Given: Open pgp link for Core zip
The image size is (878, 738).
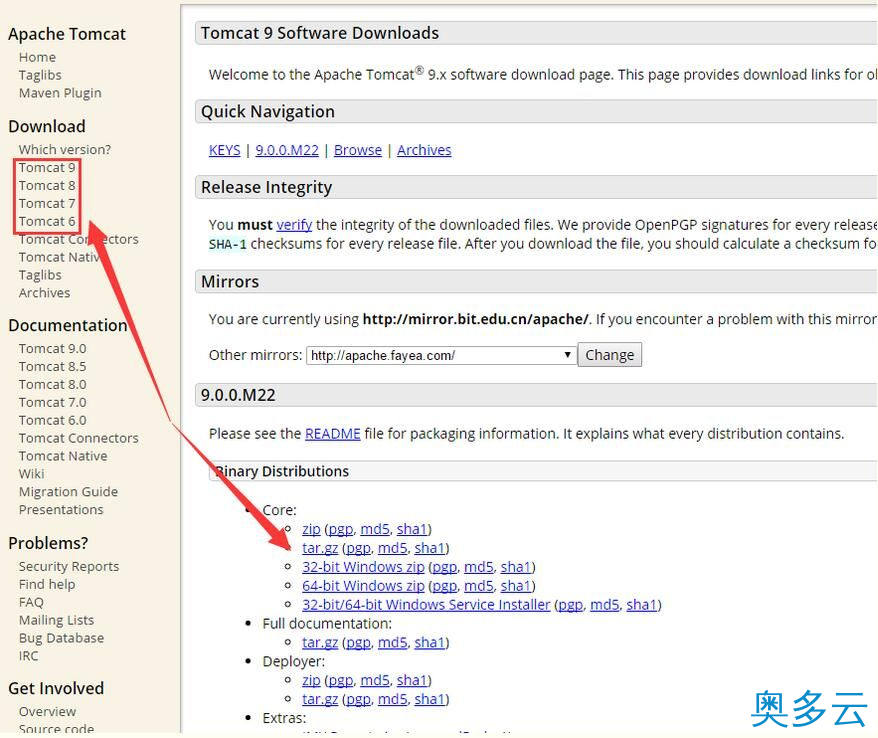Looking at the screenshot, I should point(340,529).
